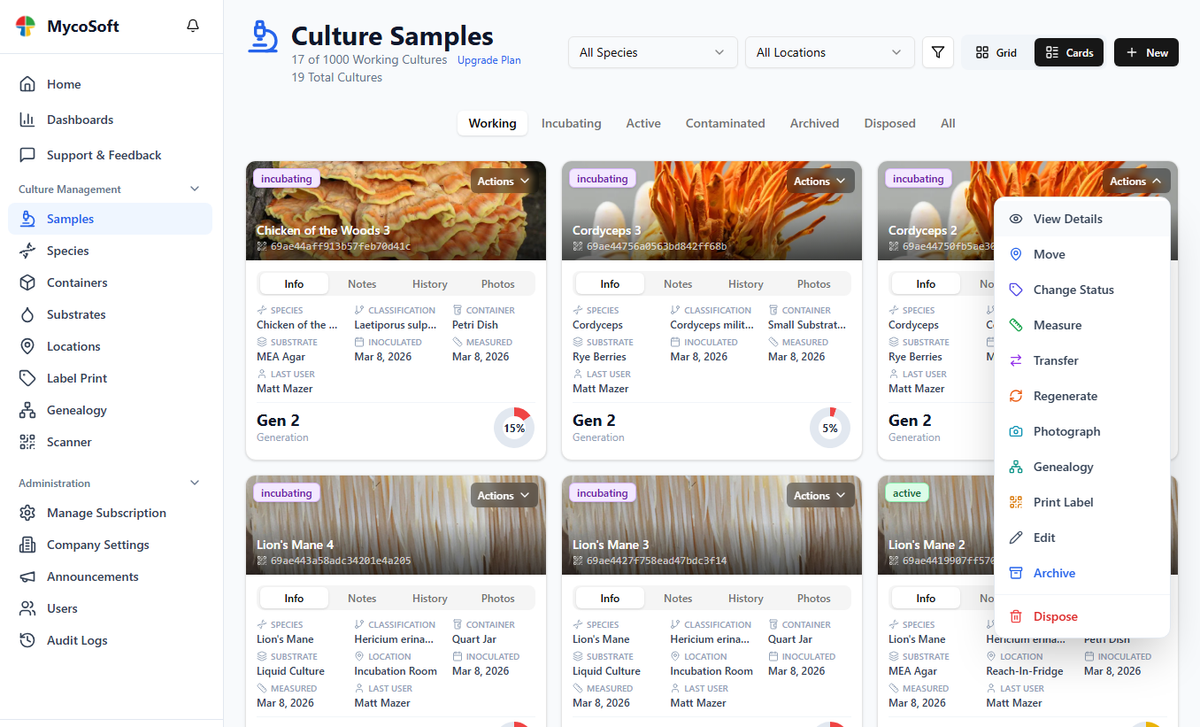The image size is (1200, 727).
Task: Choose Photograph from the actions menu
Action: click(1066, 431)
